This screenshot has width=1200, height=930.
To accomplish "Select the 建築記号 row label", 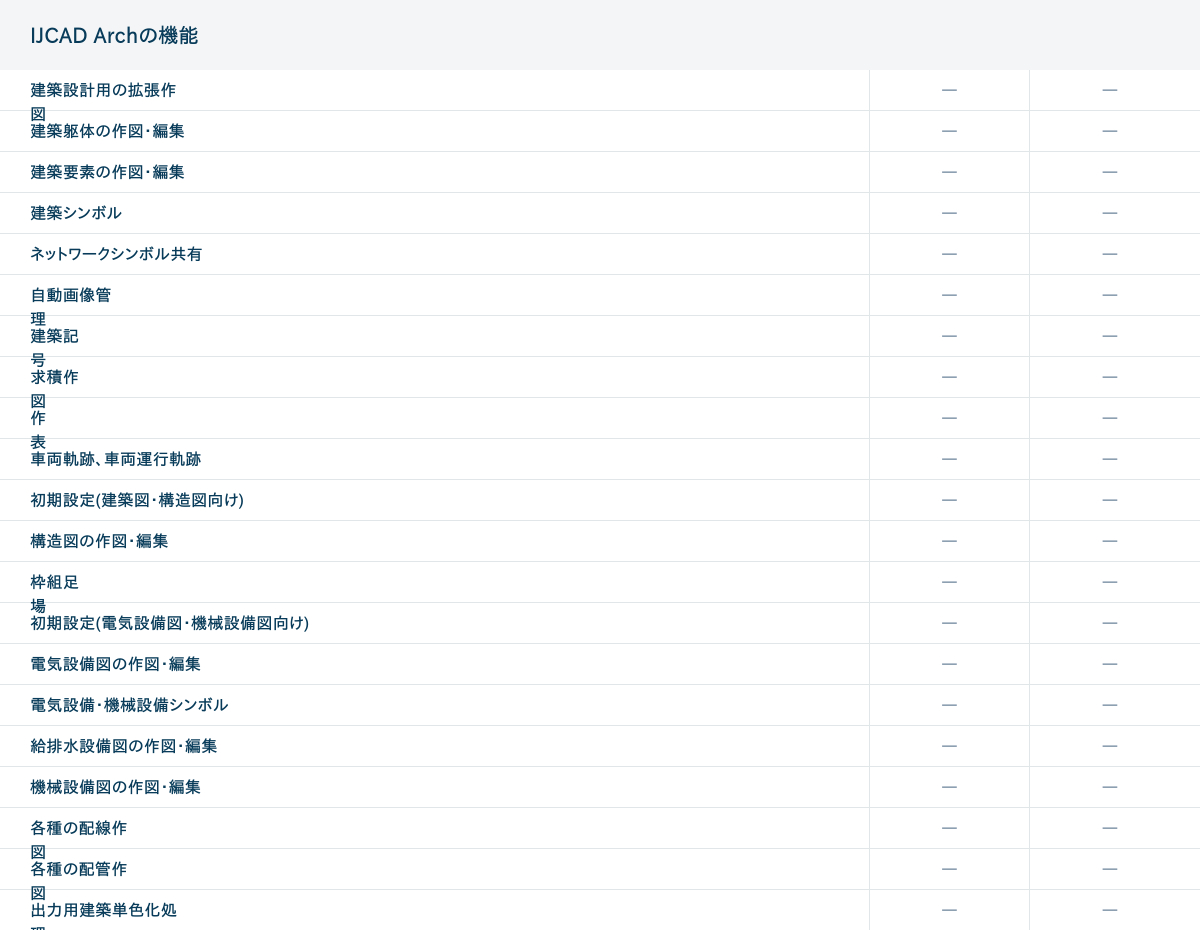I will pyautogui.click(x=54, y=337).
